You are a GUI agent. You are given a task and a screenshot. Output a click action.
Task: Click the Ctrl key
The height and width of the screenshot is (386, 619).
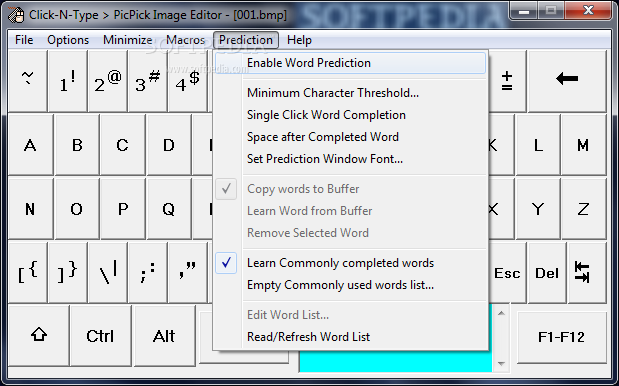100,336
